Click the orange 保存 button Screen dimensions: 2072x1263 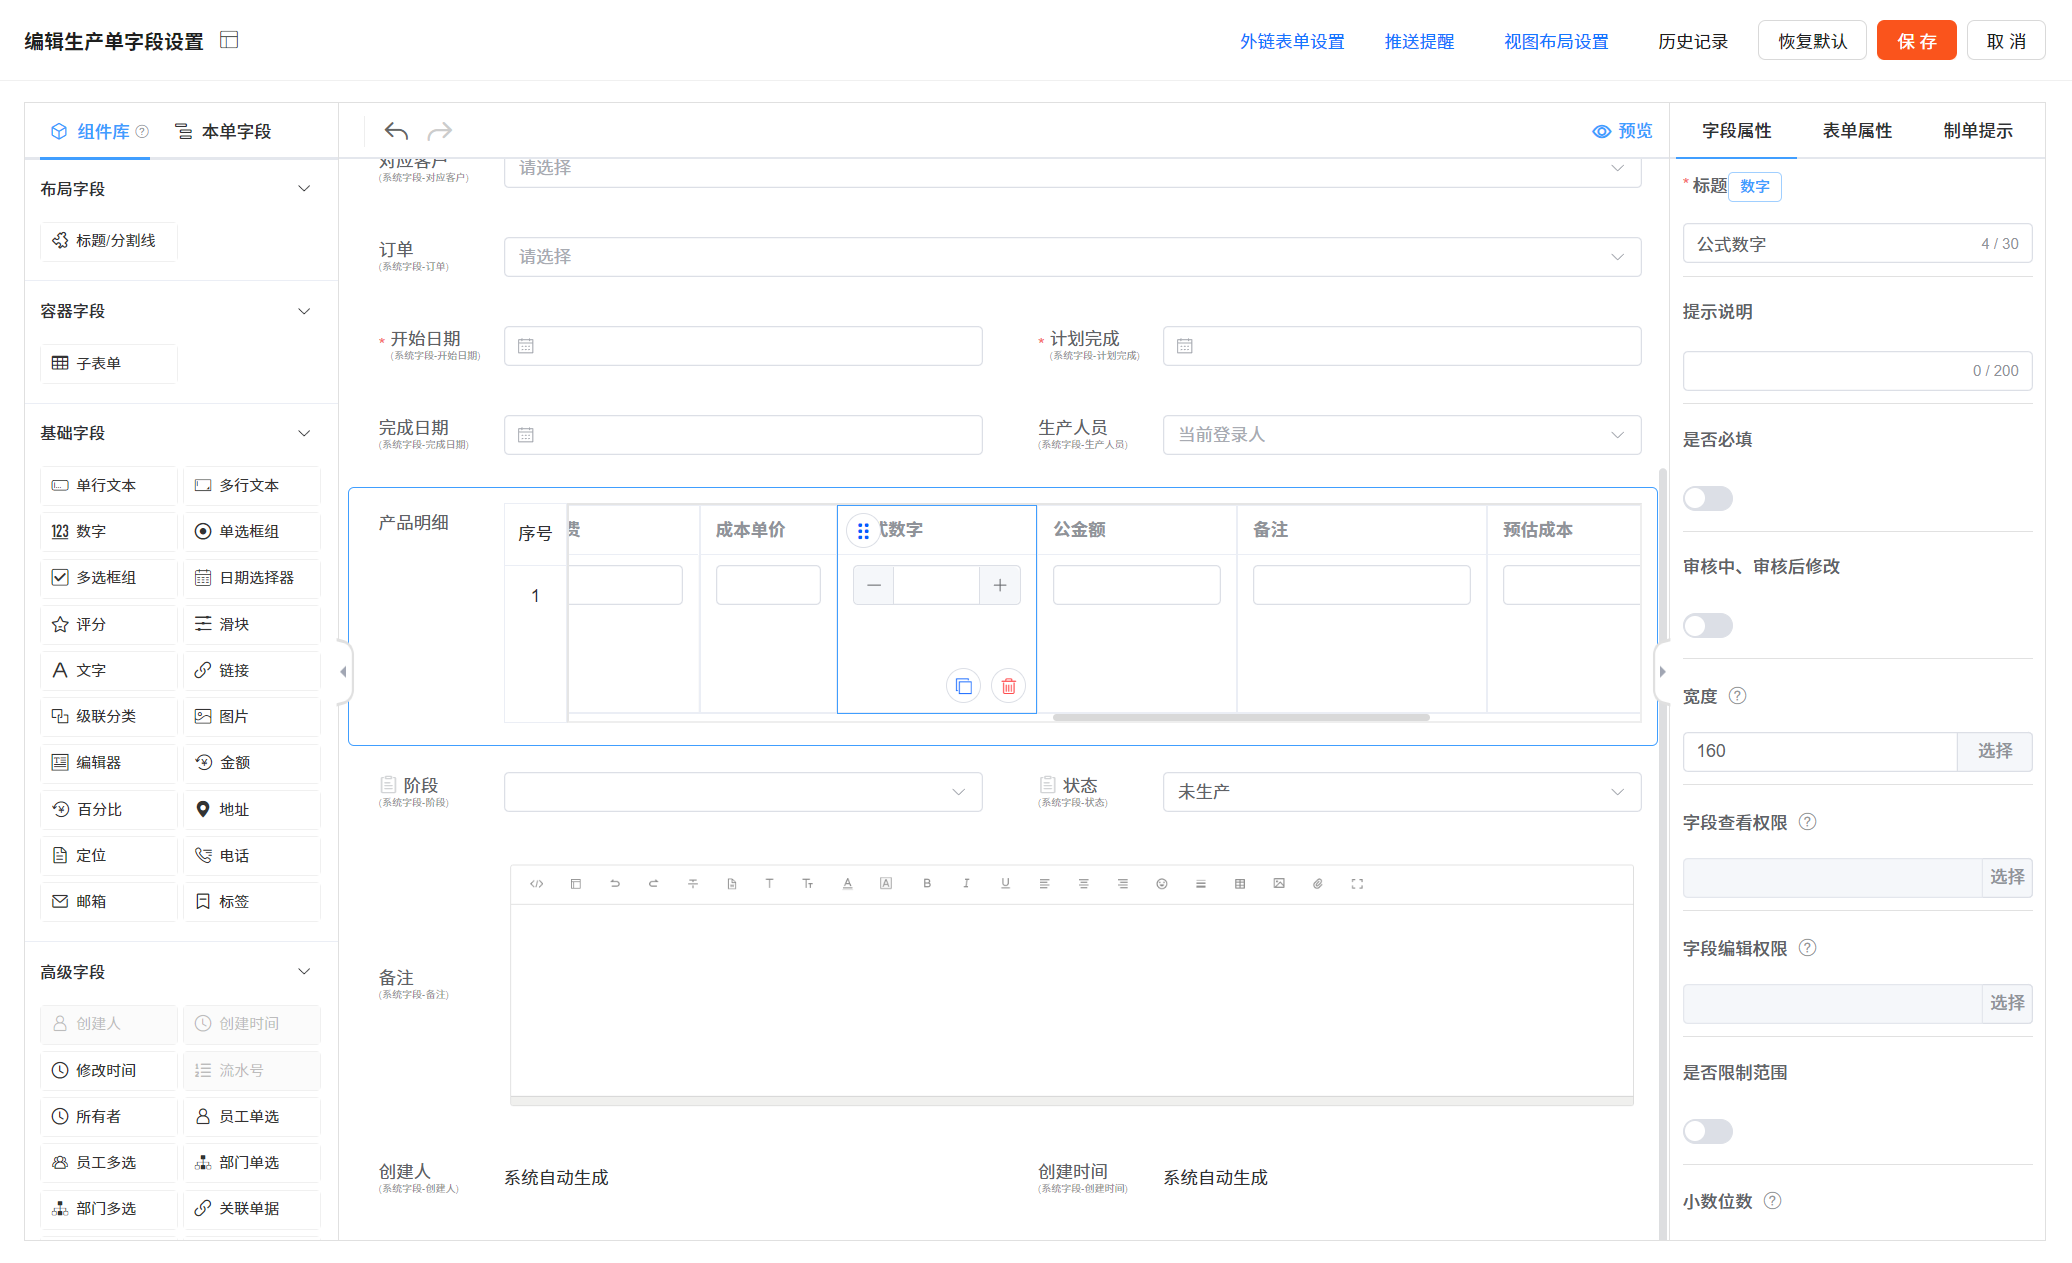click(1915, 41)
